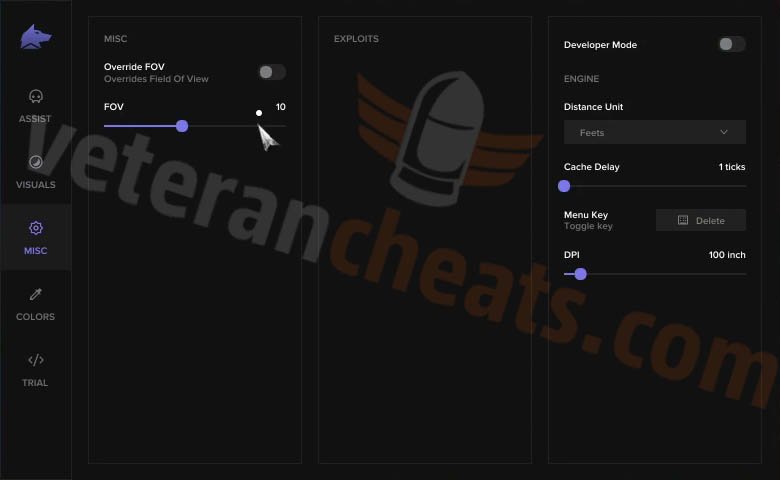Select the Misc gear icon
Screen dimensions: 780x480
(x=36, y=228)
